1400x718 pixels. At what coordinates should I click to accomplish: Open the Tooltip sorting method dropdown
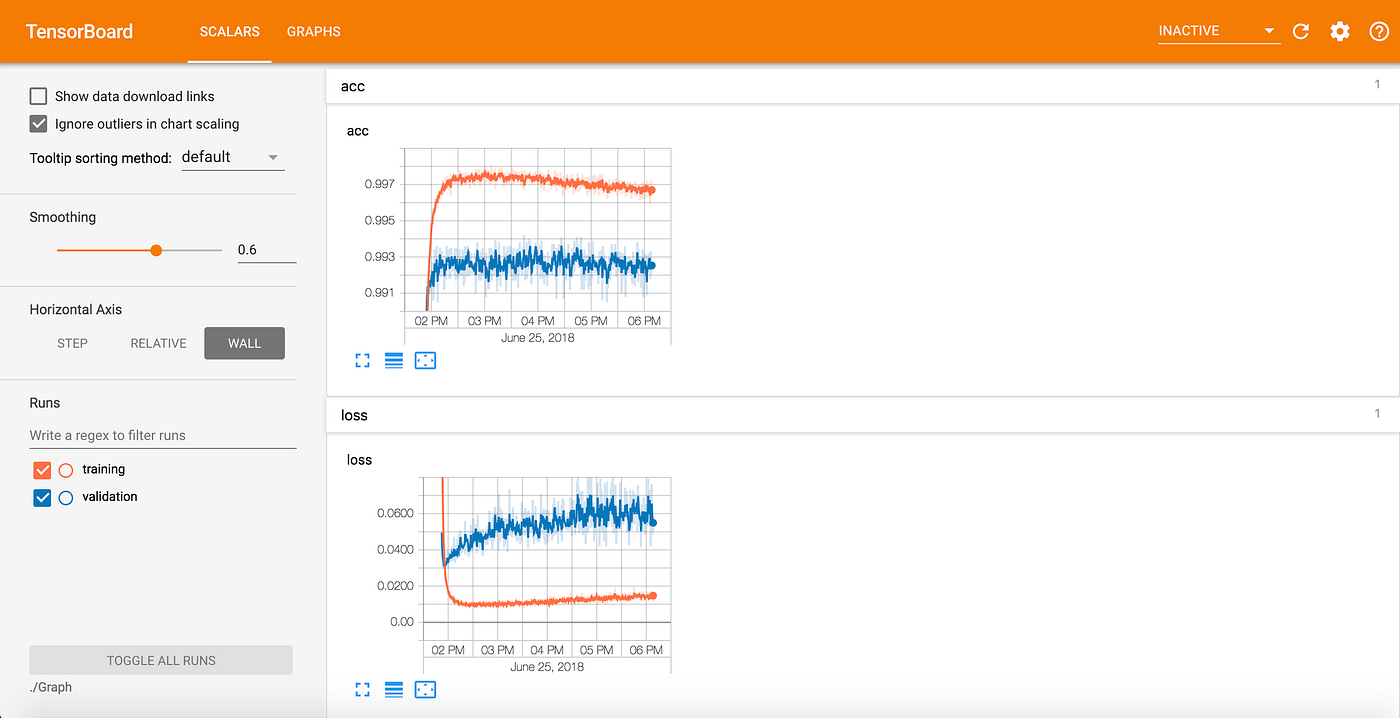click(x=232, y=157)
